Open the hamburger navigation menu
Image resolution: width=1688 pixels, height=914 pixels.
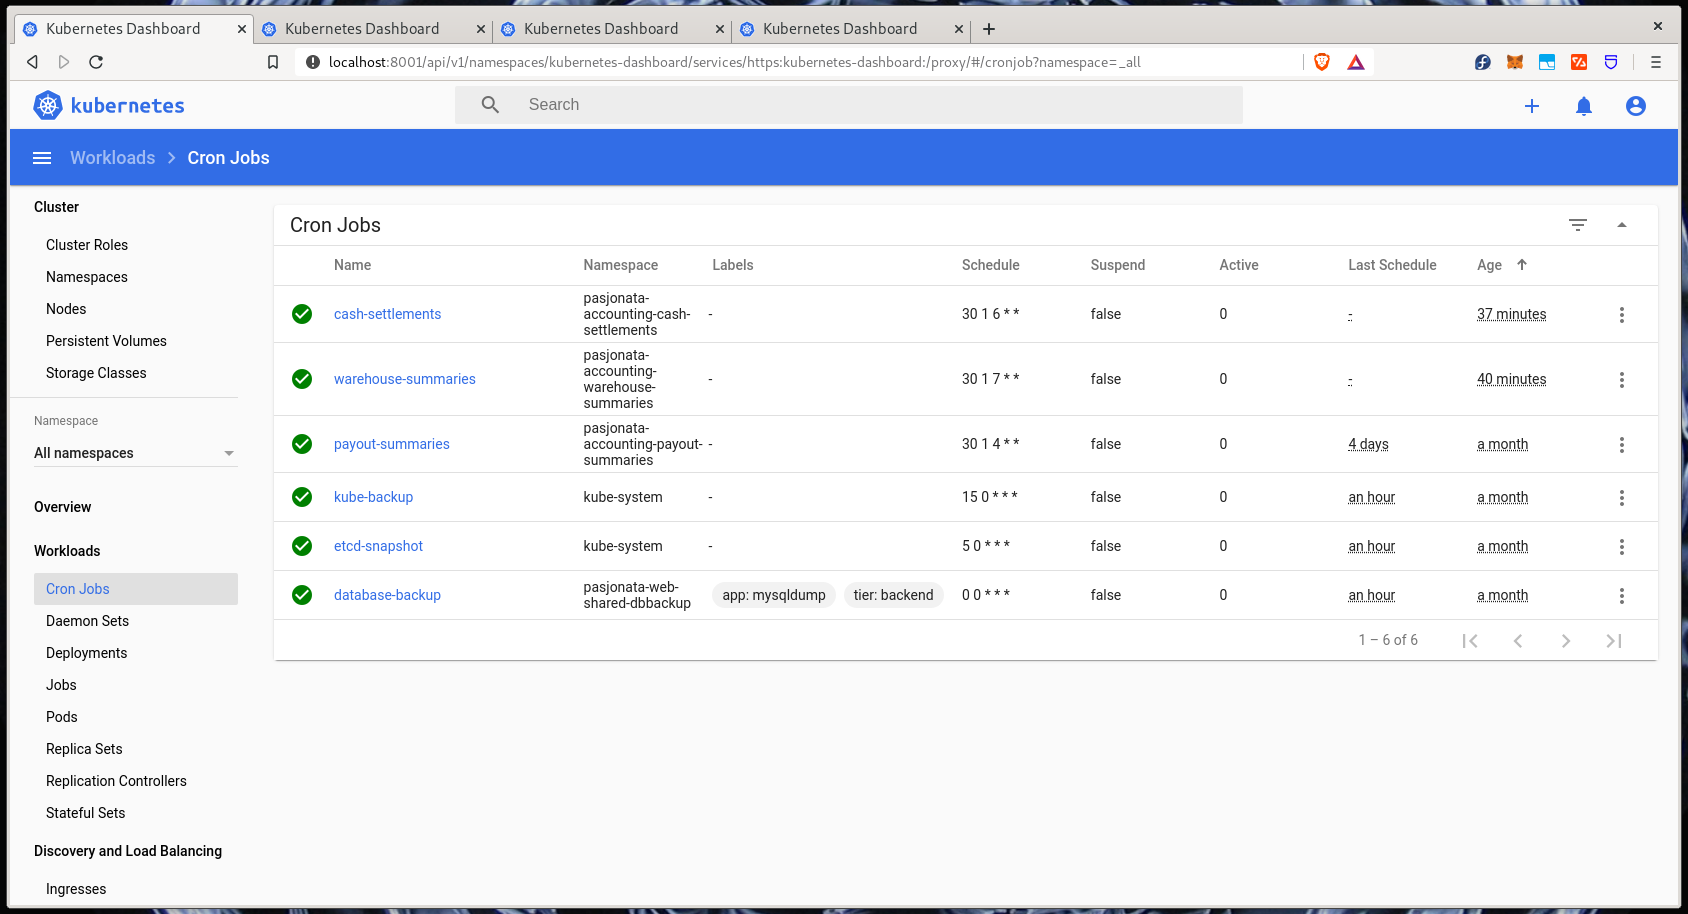(x=42, y=158)
